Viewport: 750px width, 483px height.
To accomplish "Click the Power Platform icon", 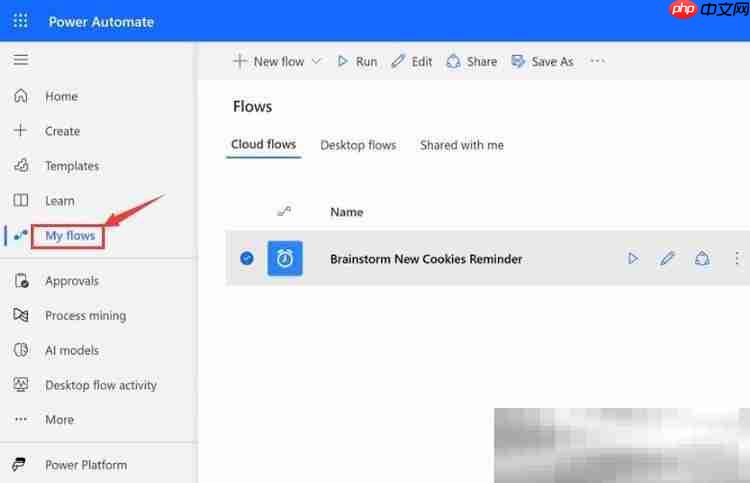I will point(19,464).
